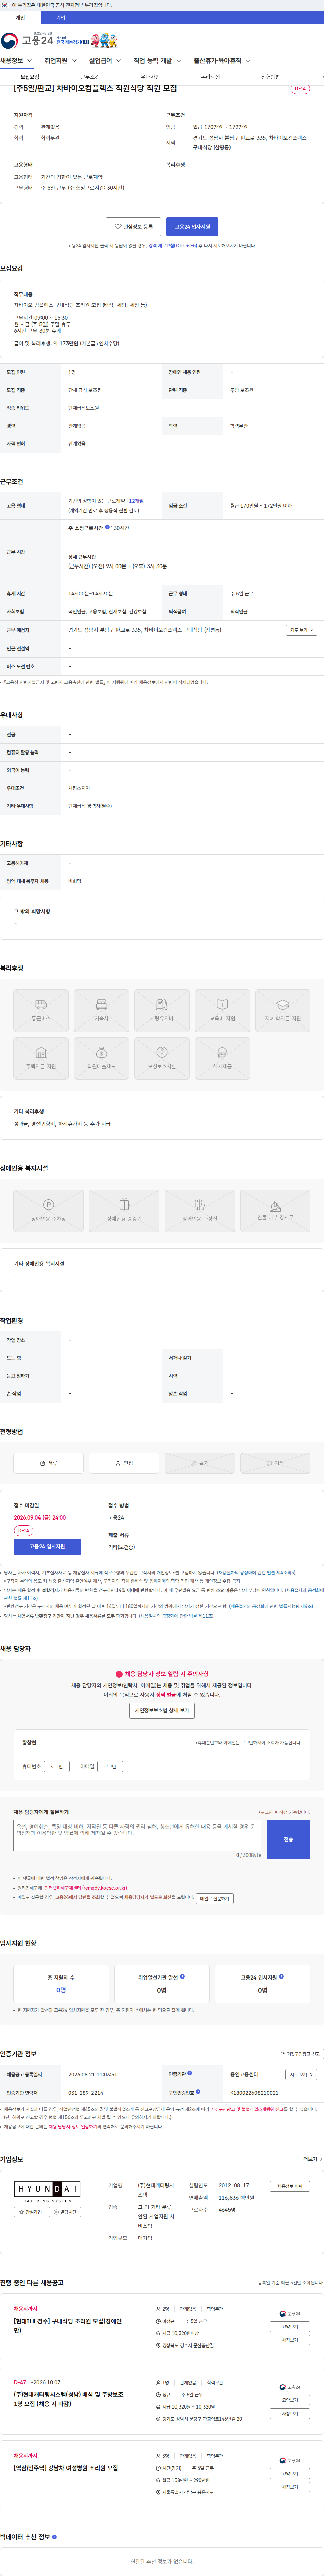
Task: Select the 주택자금 지원 icon
Action: [41, 1059]
